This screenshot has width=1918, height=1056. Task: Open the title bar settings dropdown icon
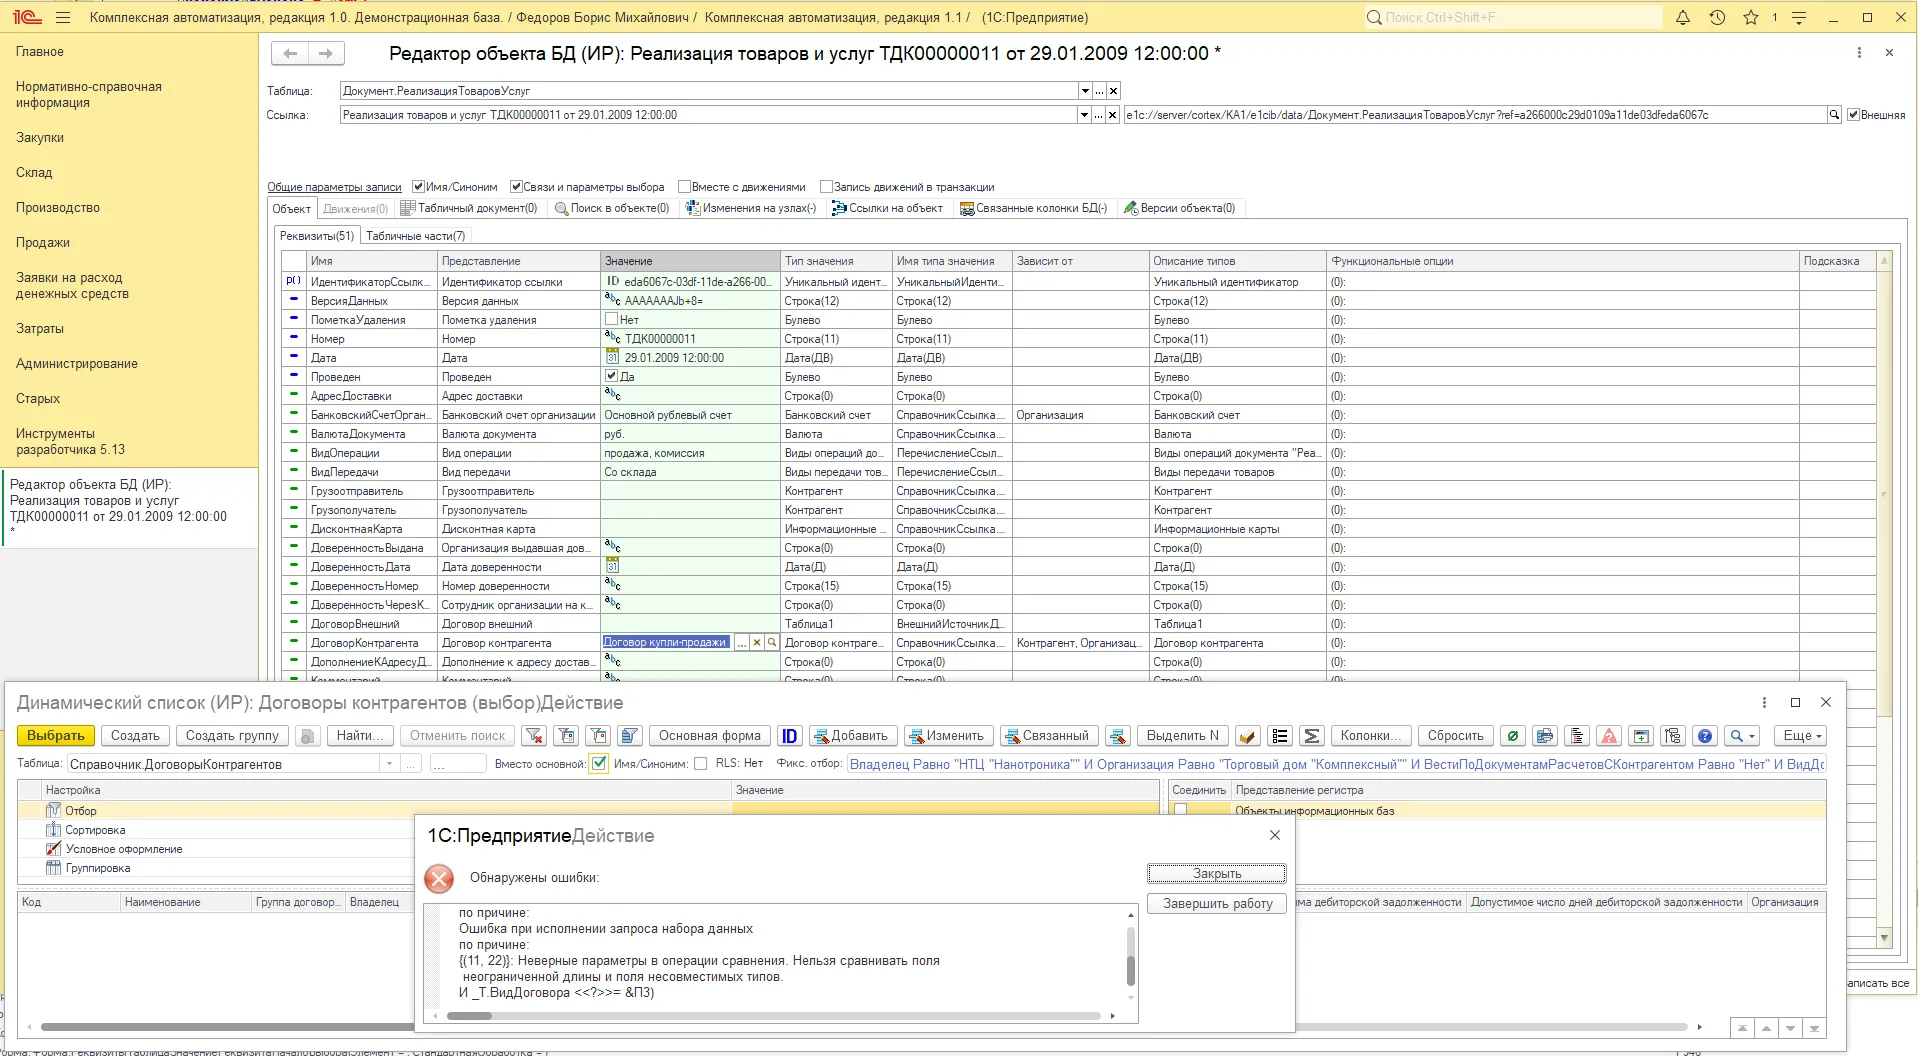1799,18
